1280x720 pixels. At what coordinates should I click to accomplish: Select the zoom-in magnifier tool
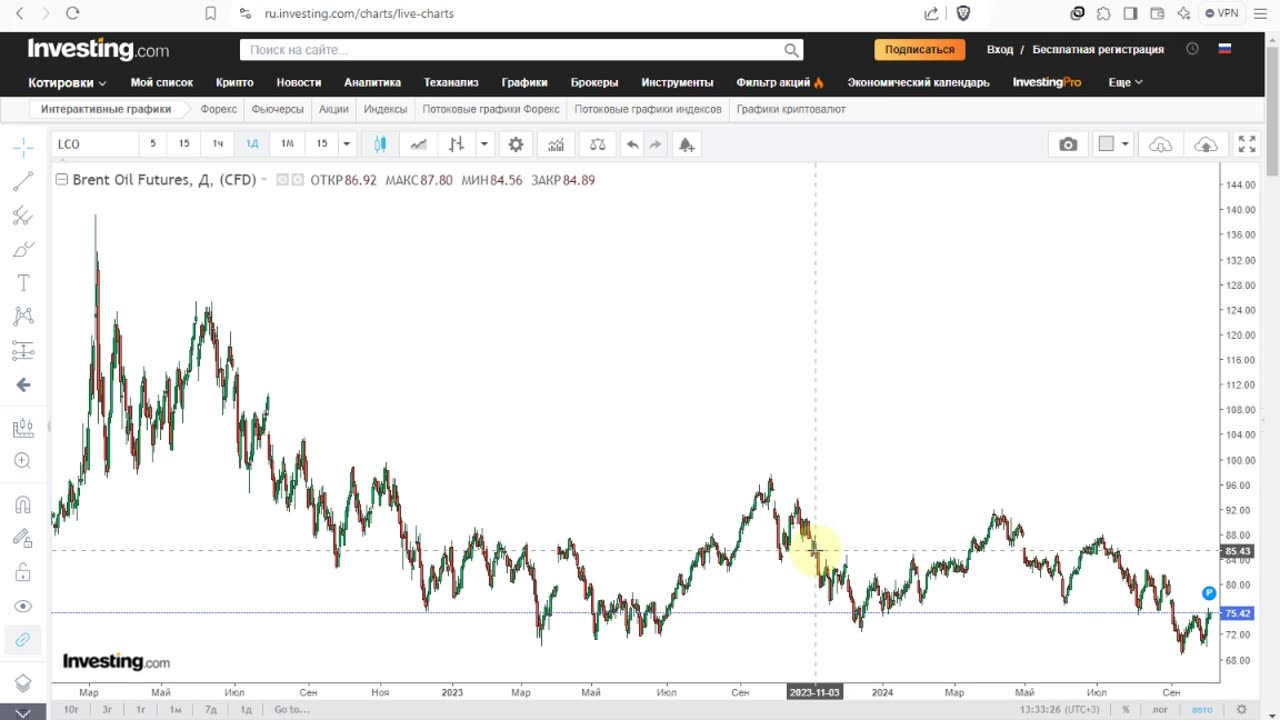(23, 461)
